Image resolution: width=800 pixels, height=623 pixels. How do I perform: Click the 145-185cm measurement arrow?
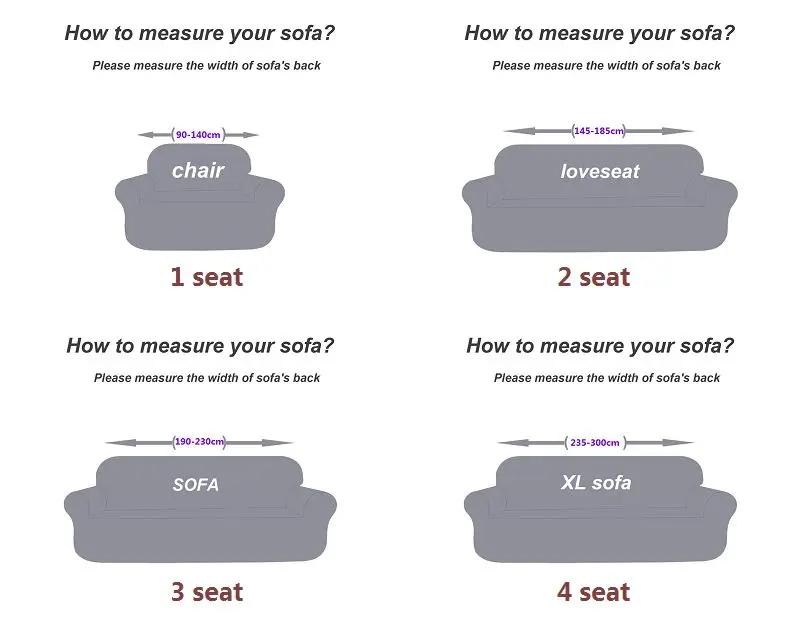coord(598,131)
